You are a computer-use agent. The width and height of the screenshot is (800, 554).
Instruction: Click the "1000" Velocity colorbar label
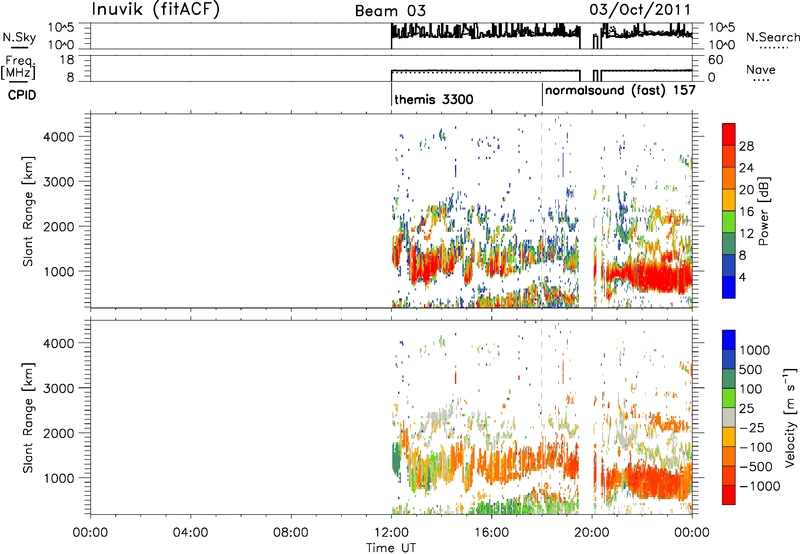pyautogui.click(x=755, y=350)
